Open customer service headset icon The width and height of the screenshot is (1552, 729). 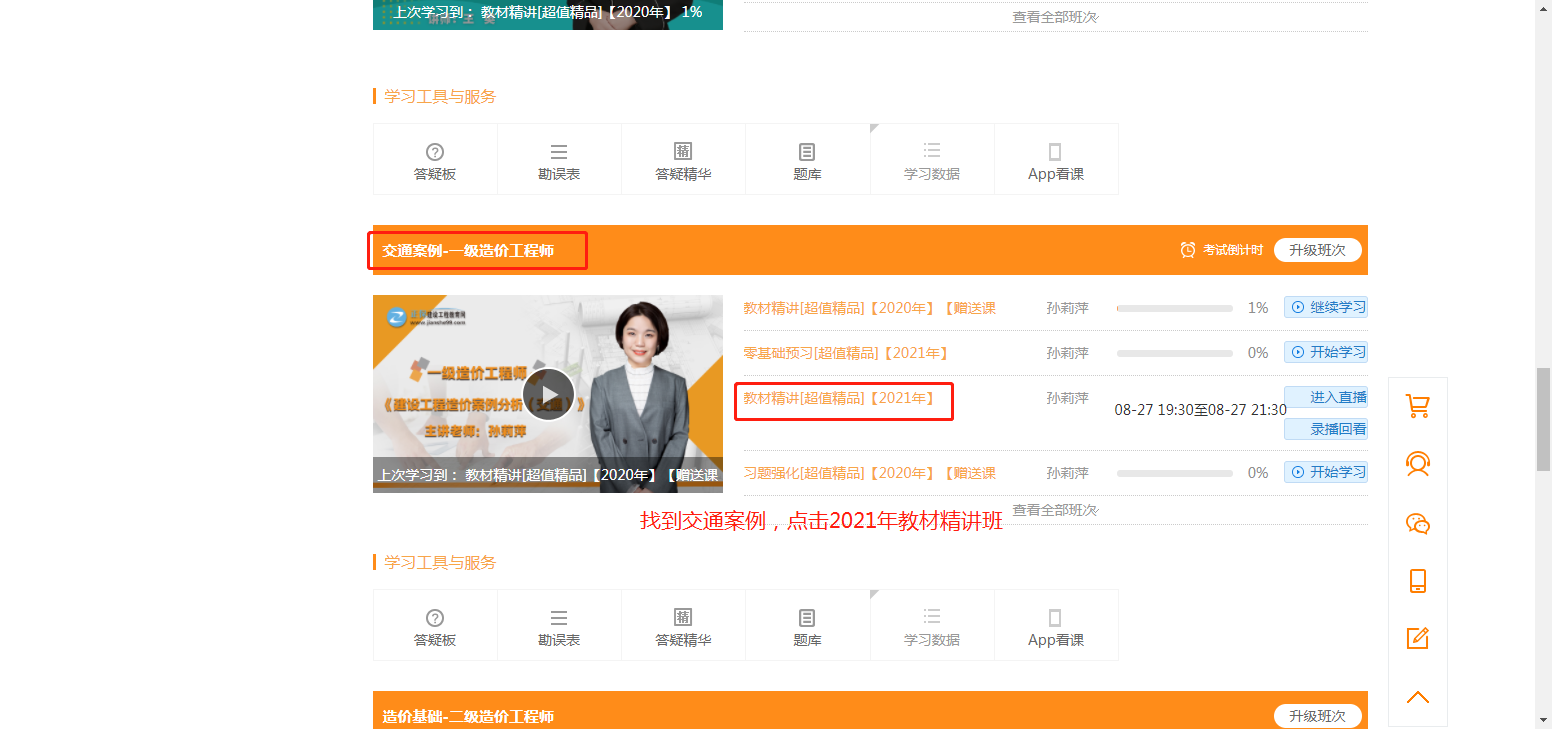[1417, 464]
